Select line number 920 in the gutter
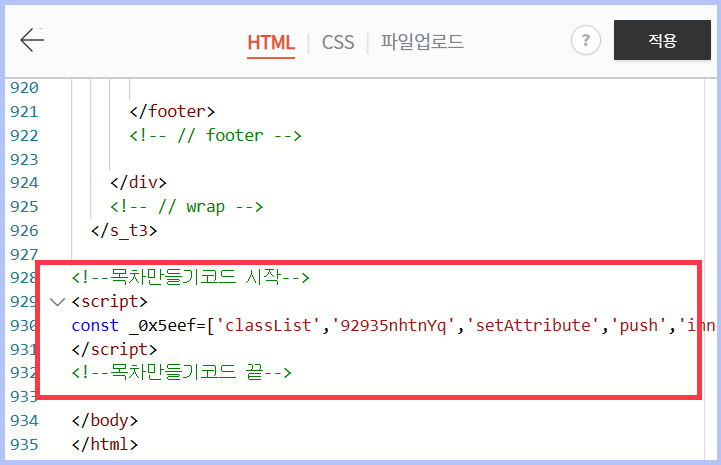 (x=24, y=87)
